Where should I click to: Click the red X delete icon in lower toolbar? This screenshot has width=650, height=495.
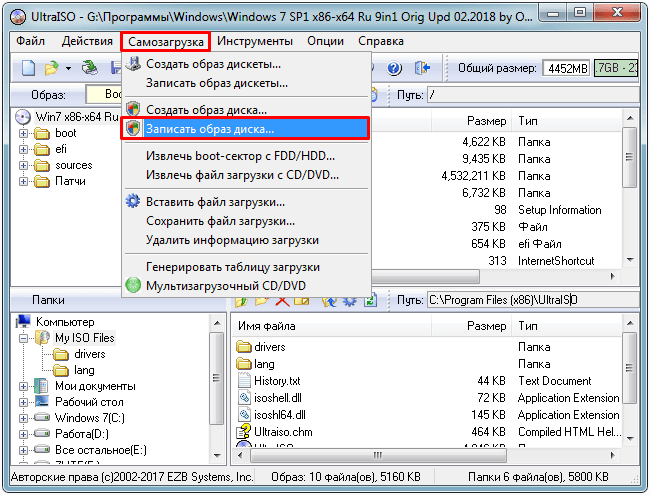tap(282, 301)
